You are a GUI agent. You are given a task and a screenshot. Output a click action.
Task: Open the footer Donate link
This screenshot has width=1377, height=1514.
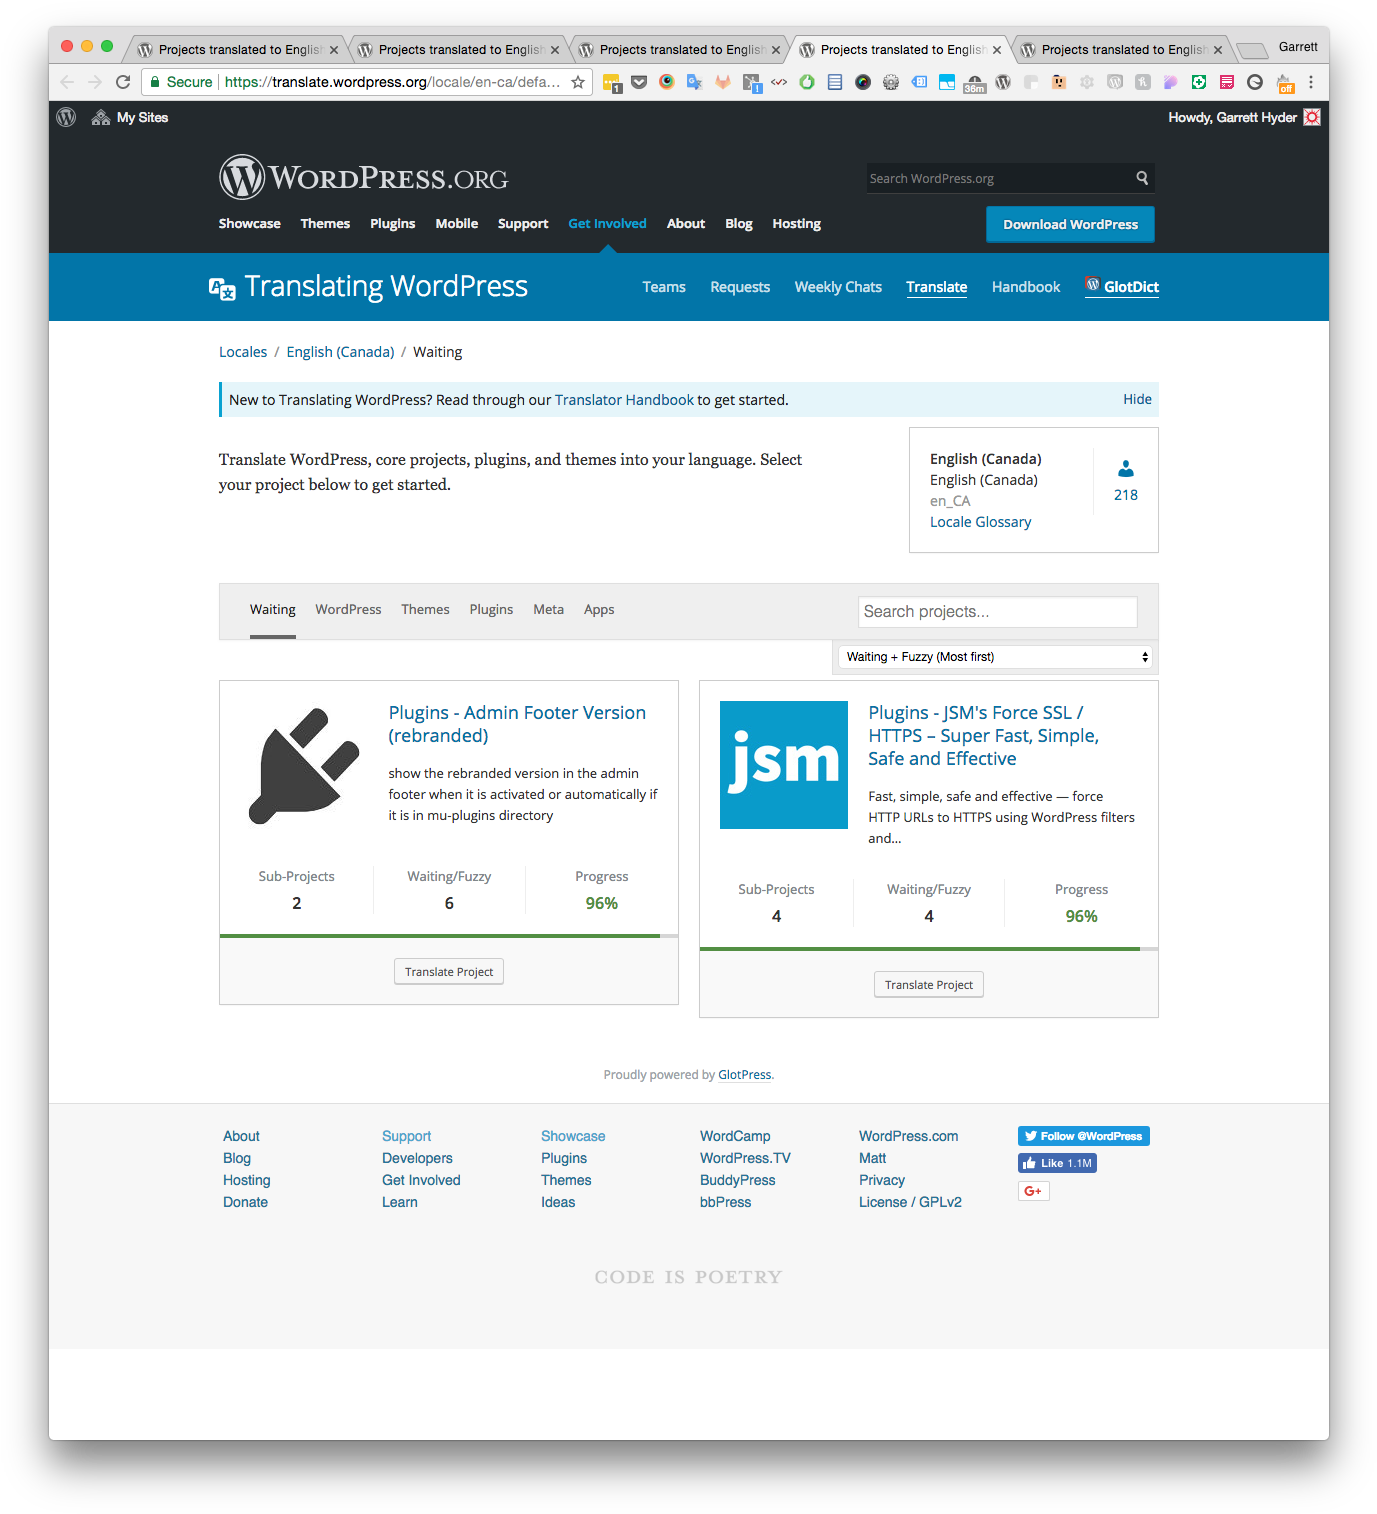pyautogui.click(x=245, y=1202)
